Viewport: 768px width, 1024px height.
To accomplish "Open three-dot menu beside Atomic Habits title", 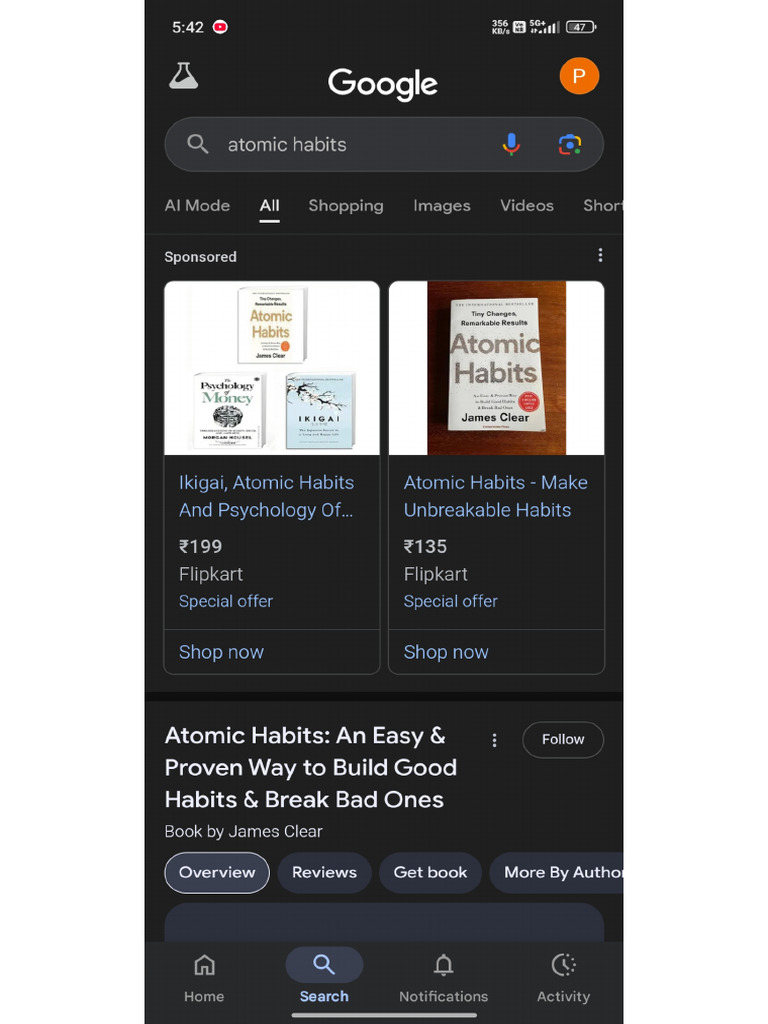I will [x=494, y=740].
